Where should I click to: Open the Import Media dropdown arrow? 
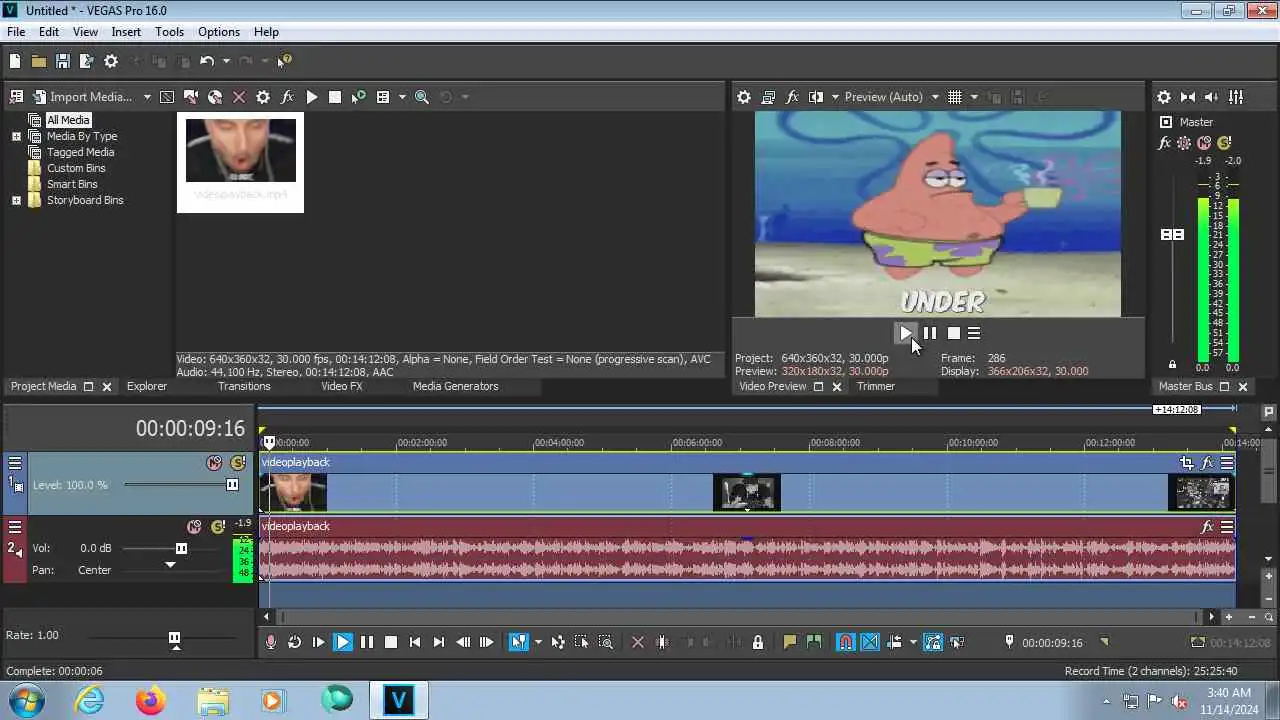[147, 97]
